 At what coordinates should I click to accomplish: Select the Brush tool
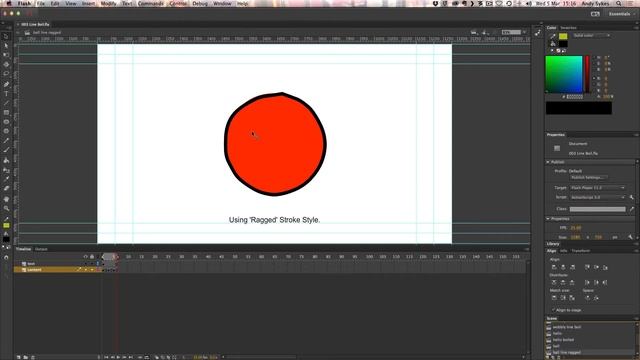coord(6,150)
